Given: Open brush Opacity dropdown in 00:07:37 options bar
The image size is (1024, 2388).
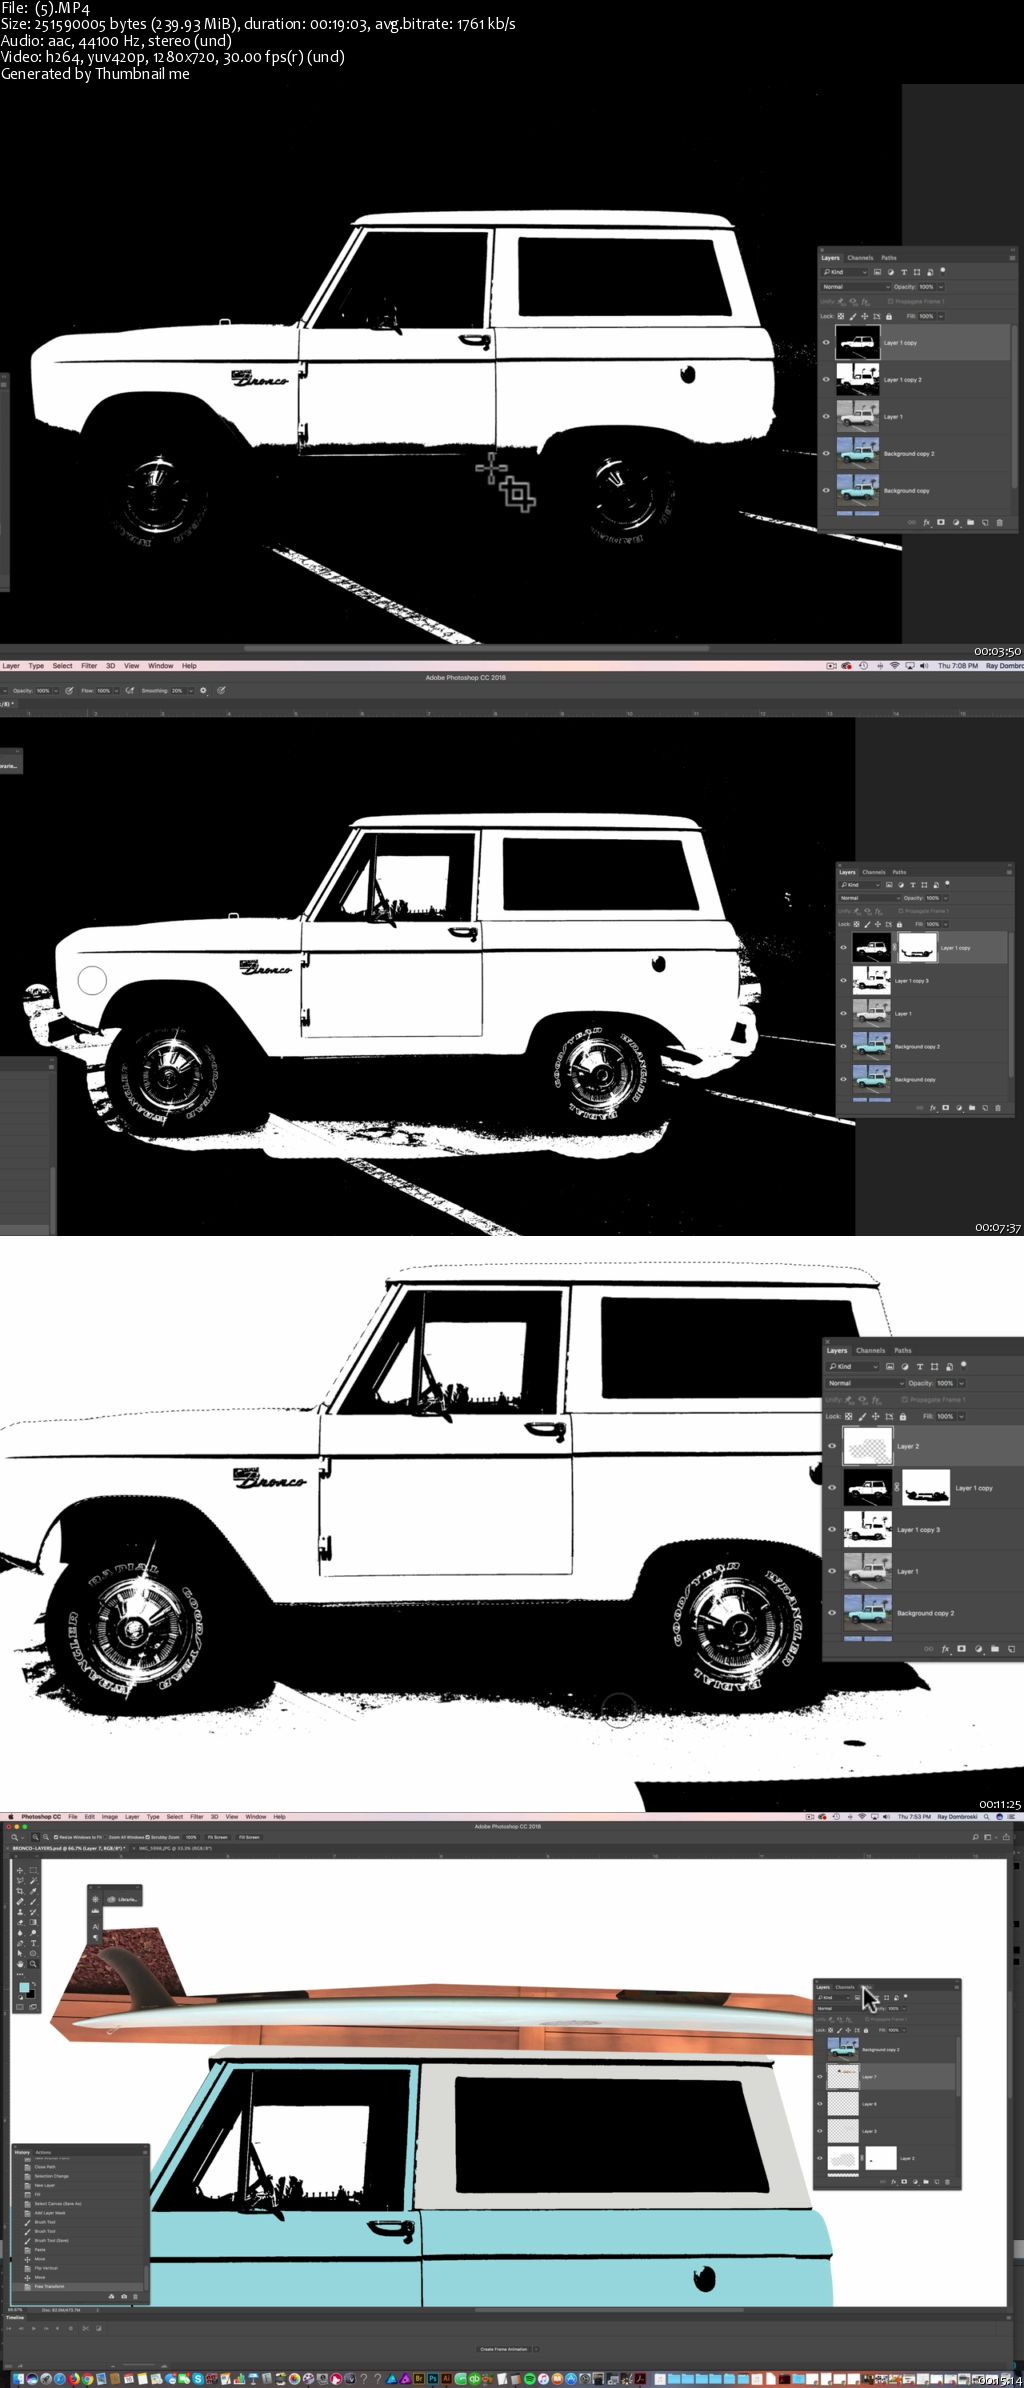Looking at the screenshot, I should point(55,690).
